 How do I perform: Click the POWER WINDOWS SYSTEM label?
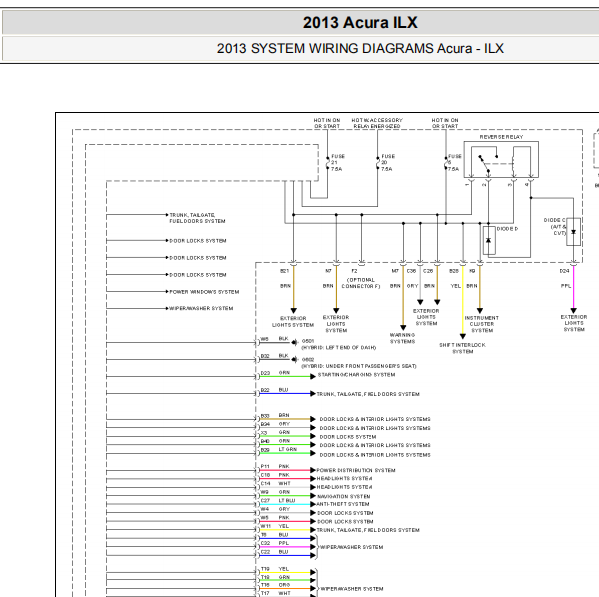(204, 292)
